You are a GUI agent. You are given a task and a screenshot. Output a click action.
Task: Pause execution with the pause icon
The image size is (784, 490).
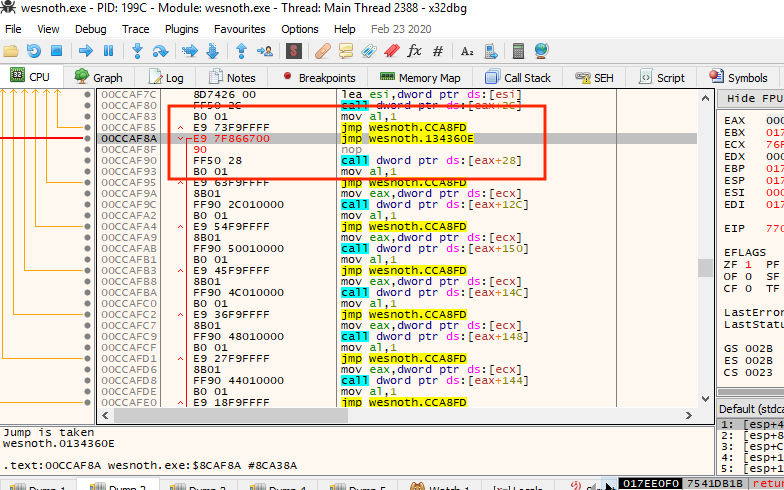[108, 50]
